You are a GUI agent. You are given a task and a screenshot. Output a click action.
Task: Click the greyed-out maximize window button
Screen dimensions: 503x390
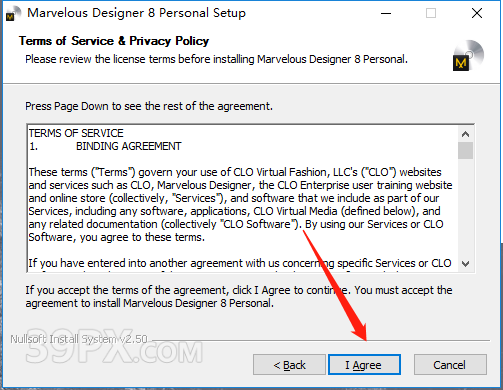431,14
